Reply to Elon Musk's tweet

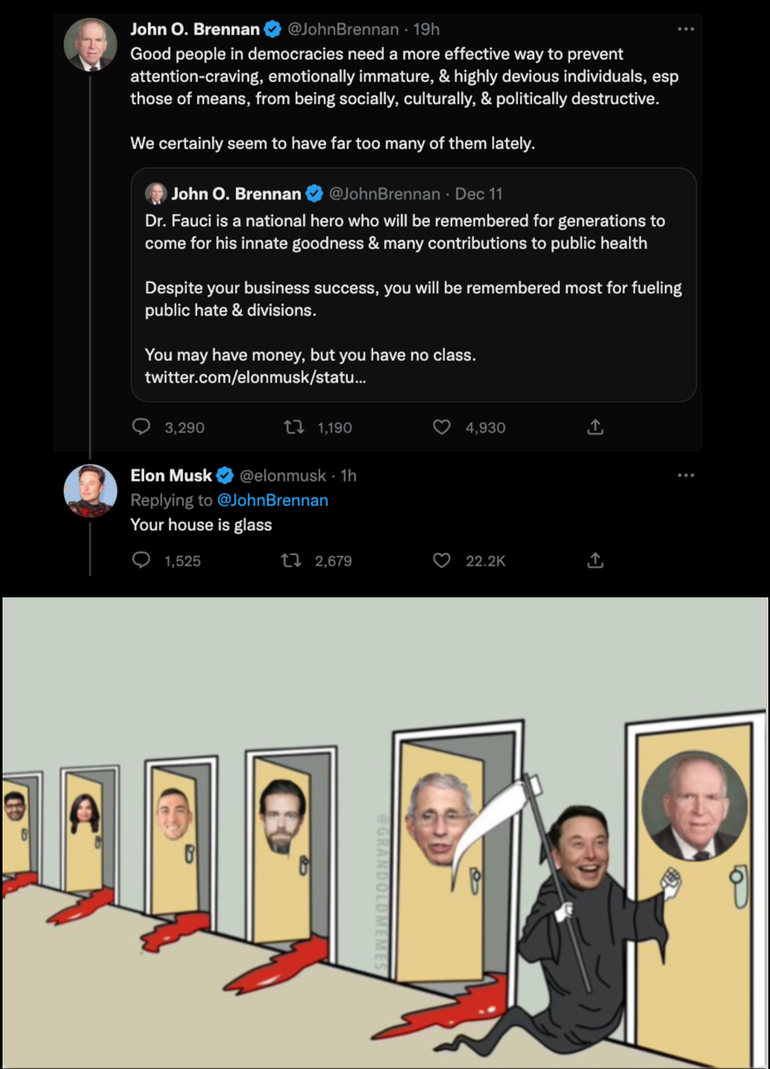[x=142, y=561]
